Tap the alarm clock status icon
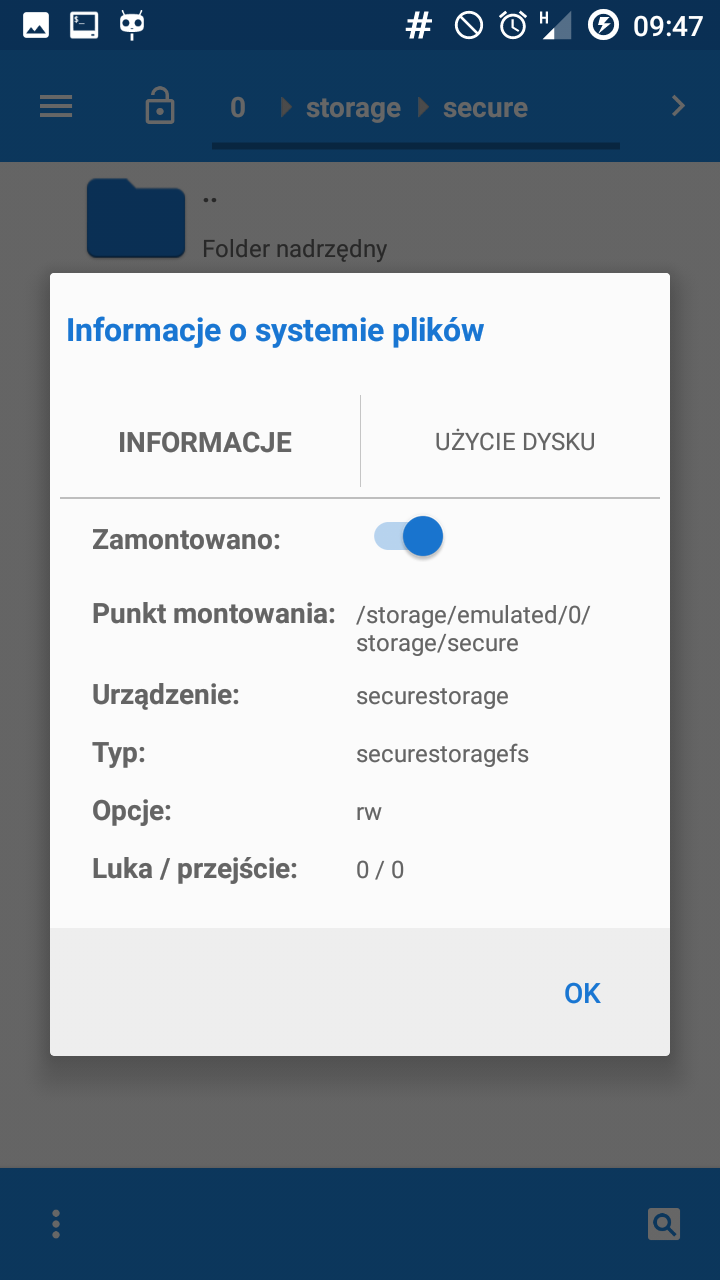This screenshot has width=720, height=1280. tap(513, 25)
